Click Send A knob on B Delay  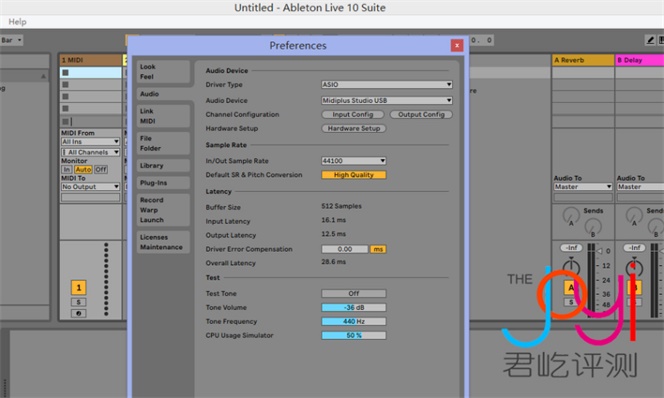click(634, 216)
